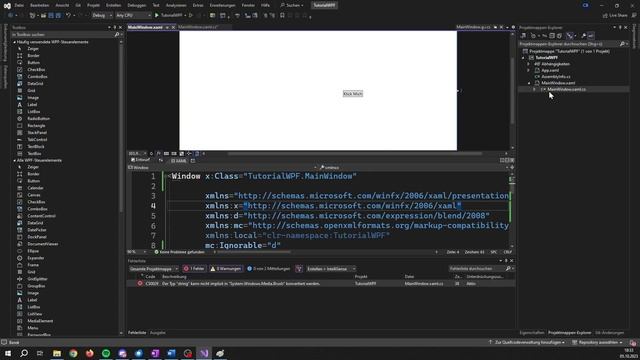Choose the Expander control in the Toolbox
640x360 pixels.
pyautogui.click(x=36, y=258)
